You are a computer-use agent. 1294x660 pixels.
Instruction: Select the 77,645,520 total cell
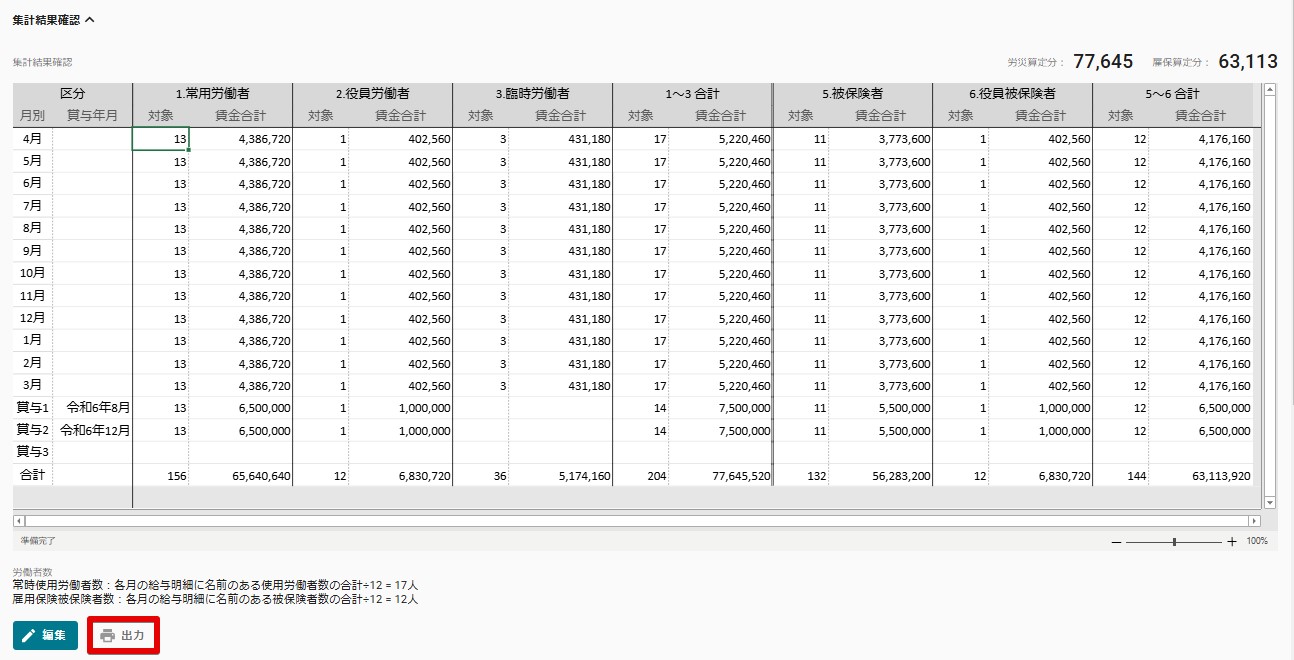(720, 476)
